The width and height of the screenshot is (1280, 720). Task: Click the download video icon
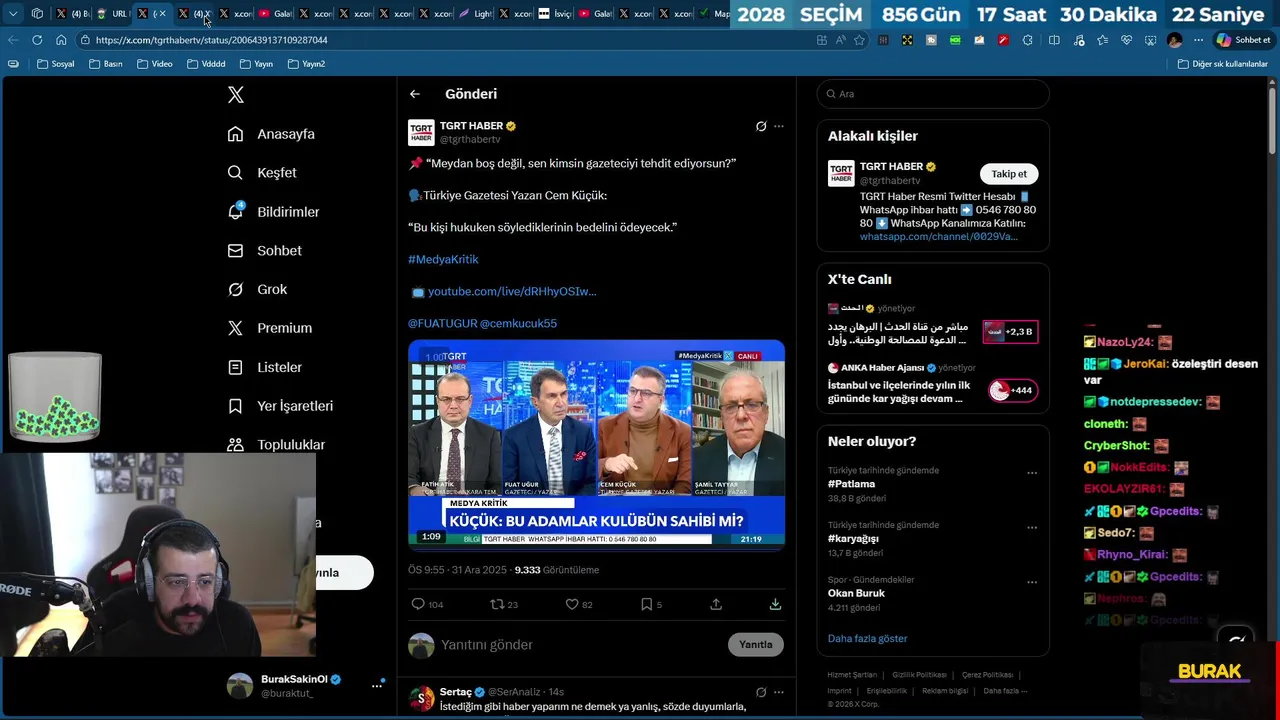point(775,604)
